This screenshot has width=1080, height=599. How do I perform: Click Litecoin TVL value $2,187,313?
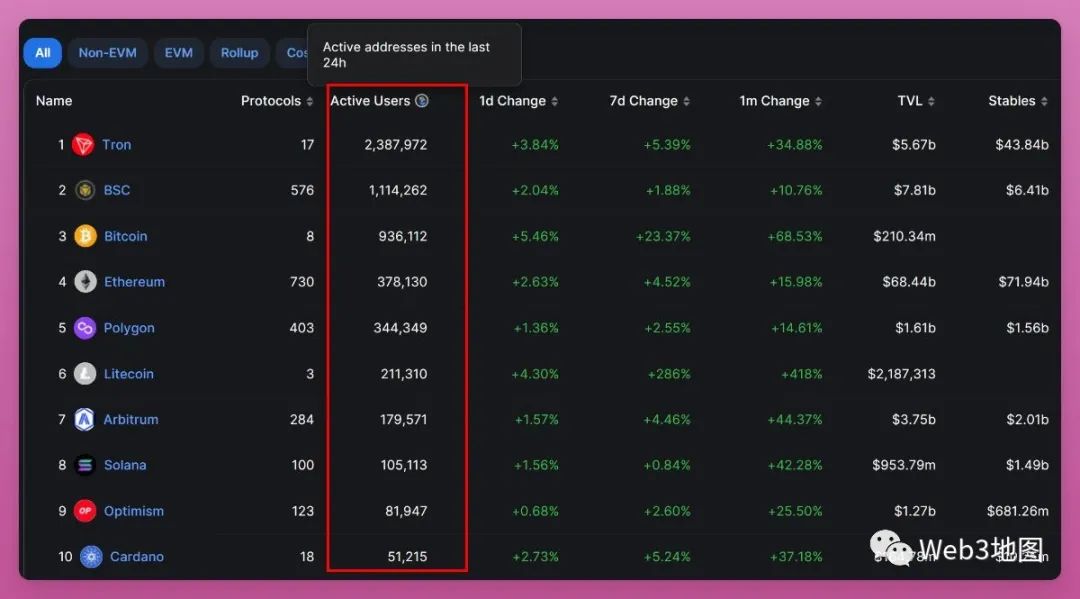coord(902,374)
